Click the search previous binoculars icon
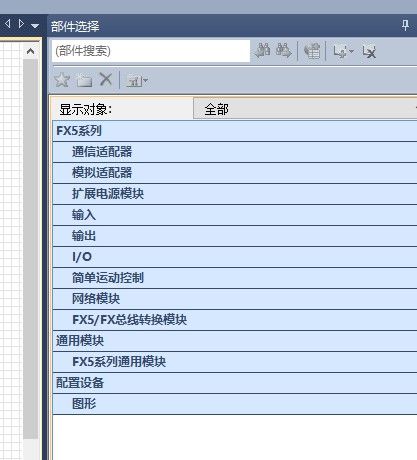This screenshot has width=417, height=460. point(263,51)
